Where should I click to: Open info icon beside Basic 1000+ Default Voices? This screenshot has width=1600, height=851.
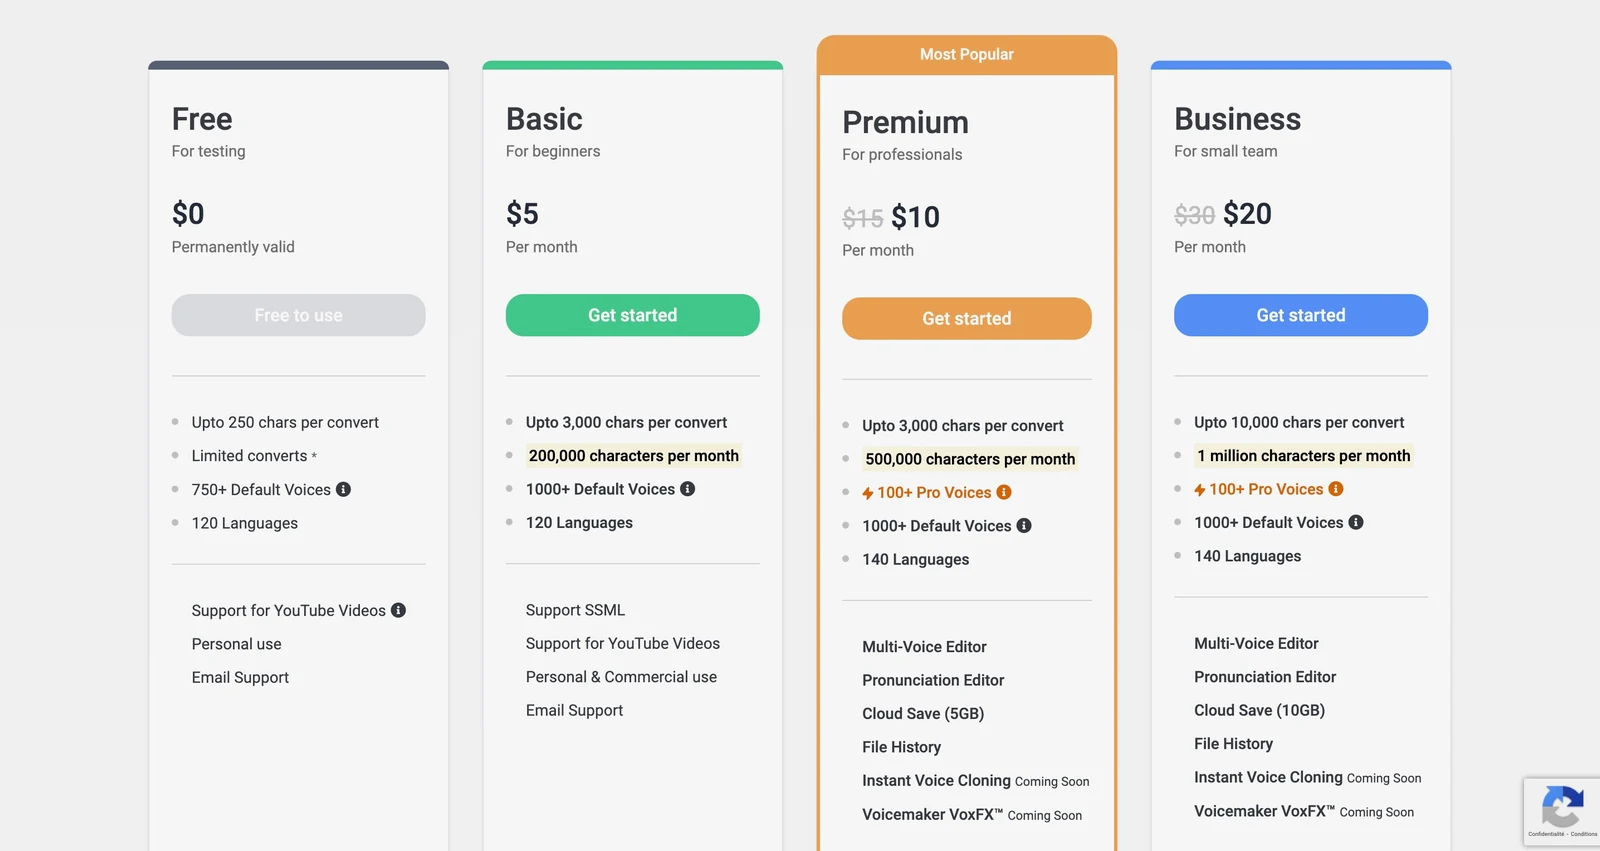[x=688, y=489]
